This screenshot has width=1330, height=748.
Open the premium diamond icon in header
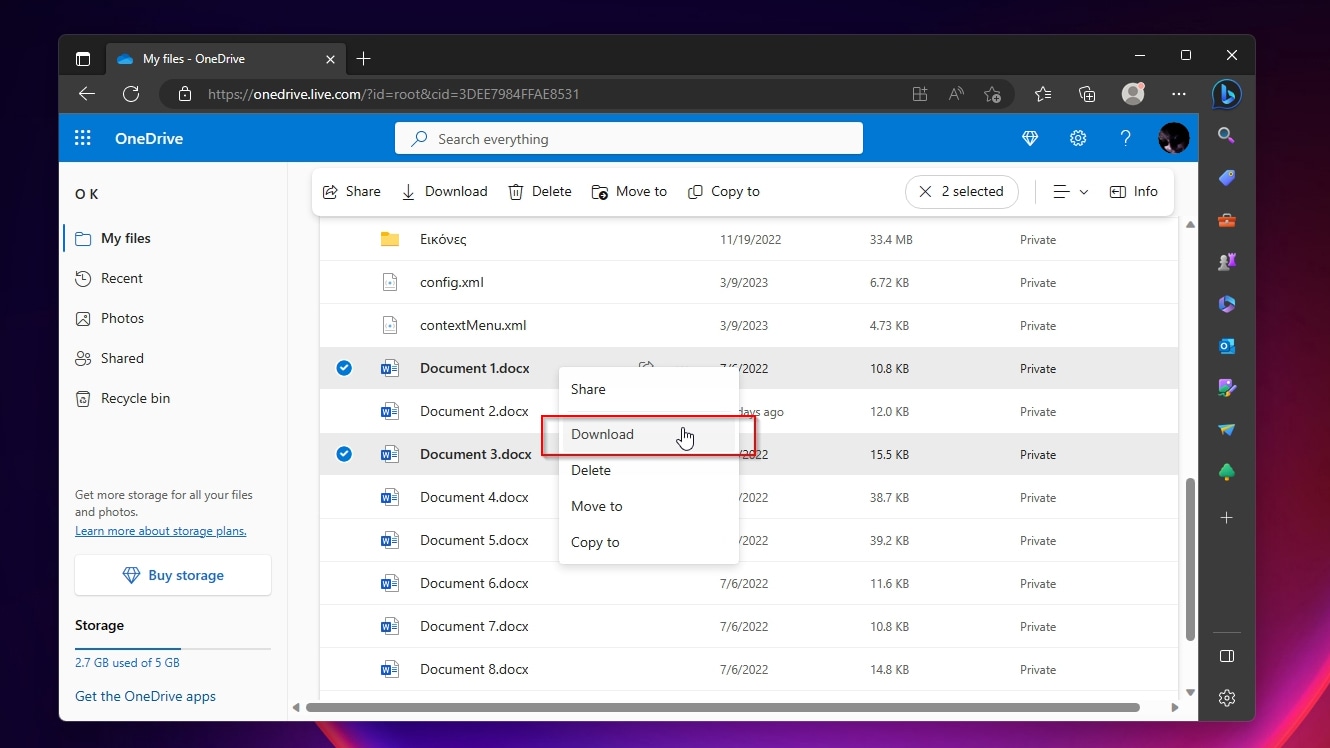(1030, 139)
